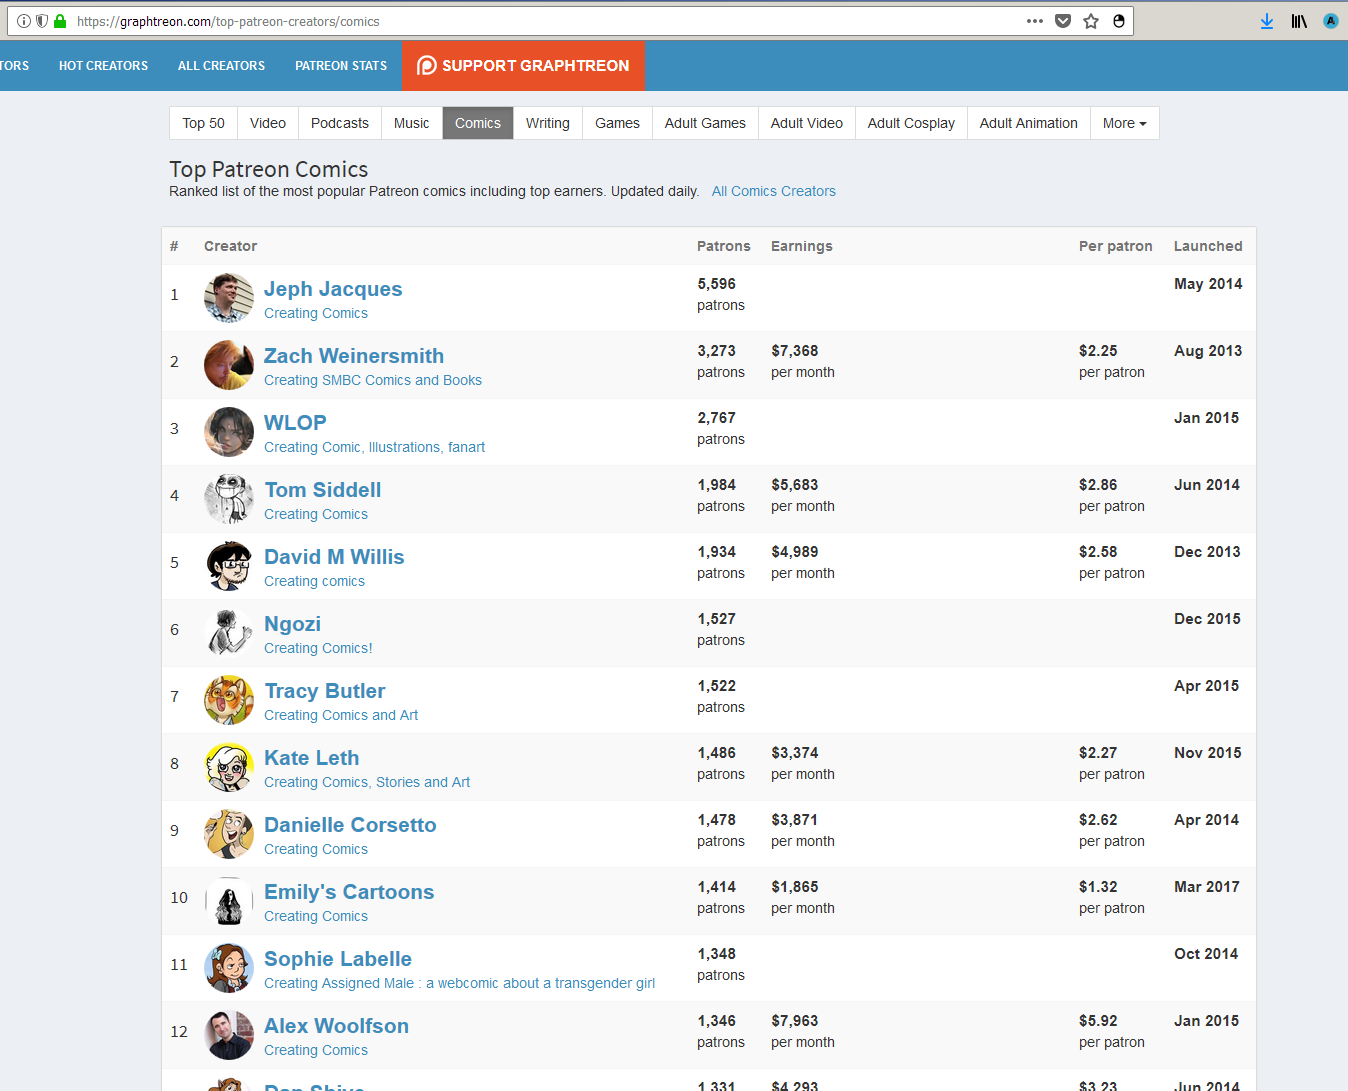1348x1091 pixels.
Task: Switch to Video category tab
Action: (268, 123)
